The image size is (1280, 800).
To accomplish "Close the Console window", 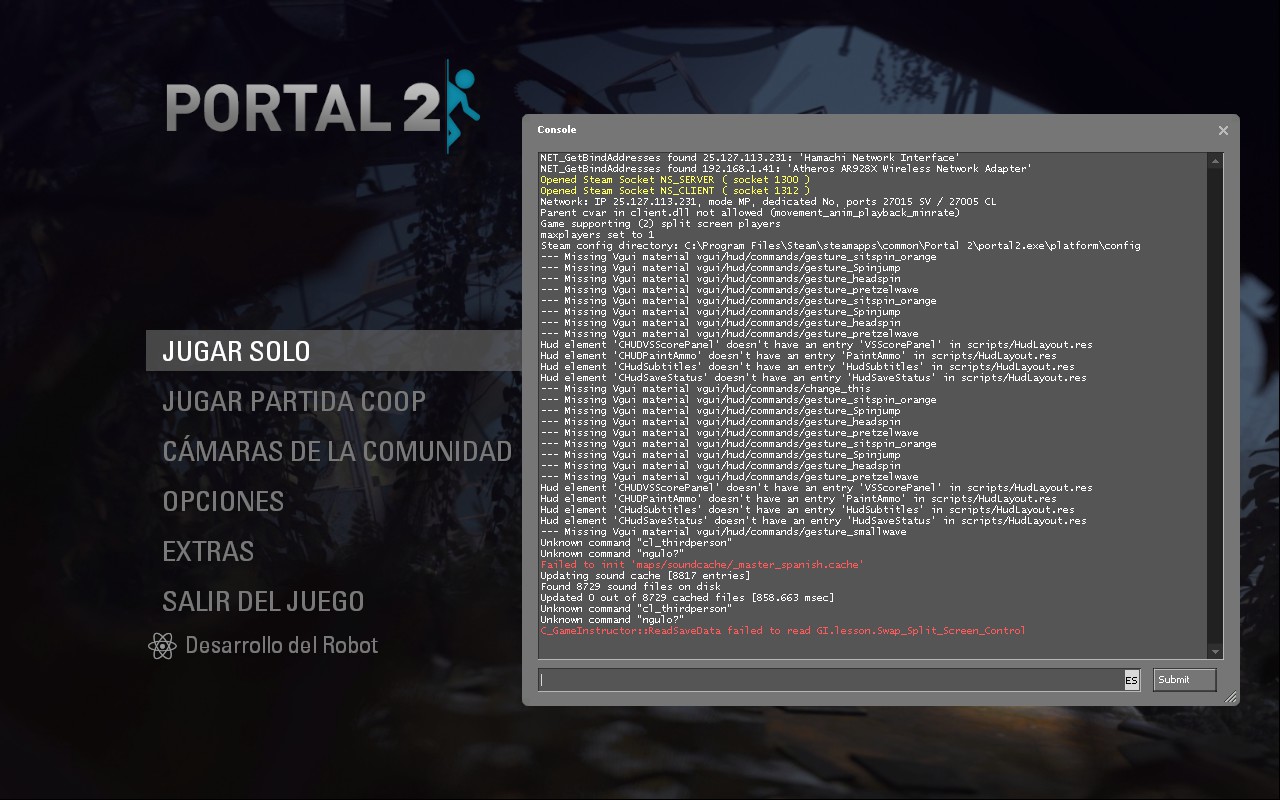I will pyautogui.click(x=1223, y=130).
